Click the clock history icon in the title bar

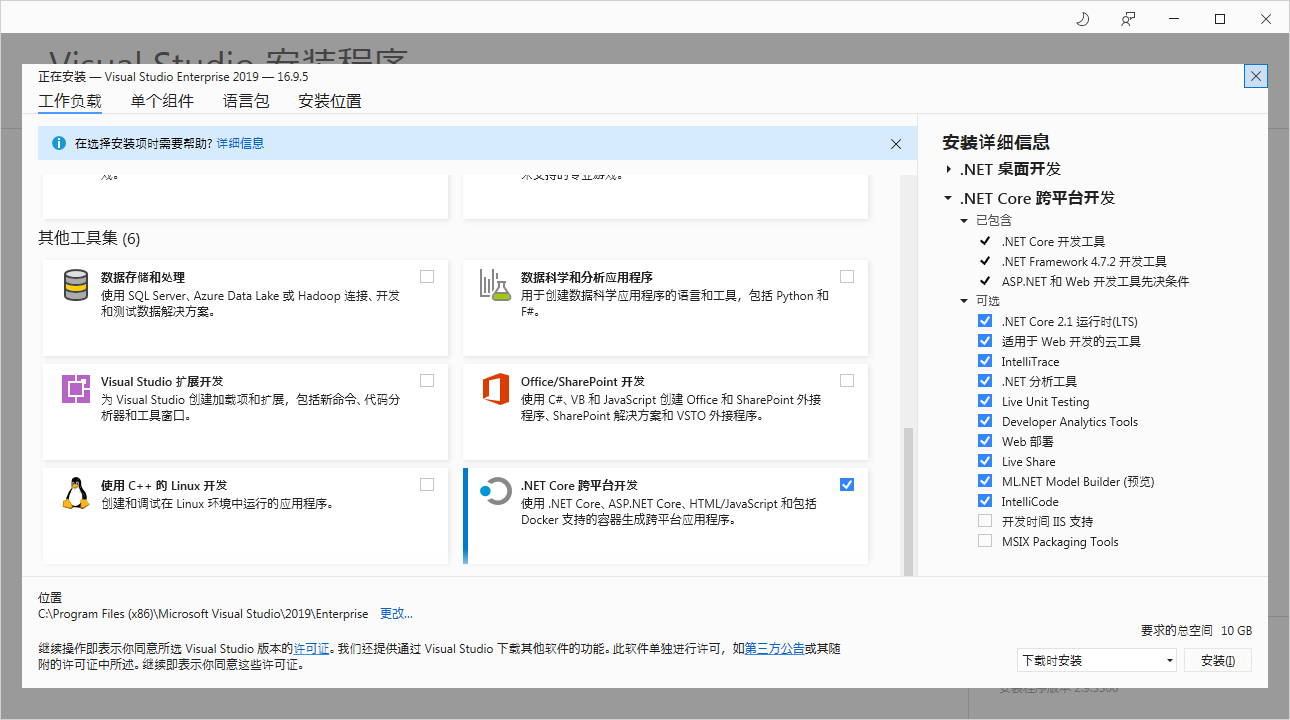tap(1082, 18)
